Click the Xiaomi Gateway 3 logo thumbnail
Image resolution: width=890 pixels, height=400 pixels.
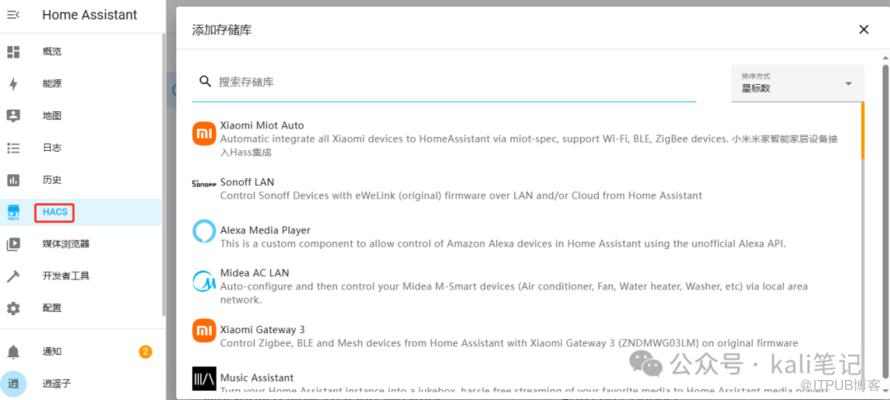coord(204,329)
